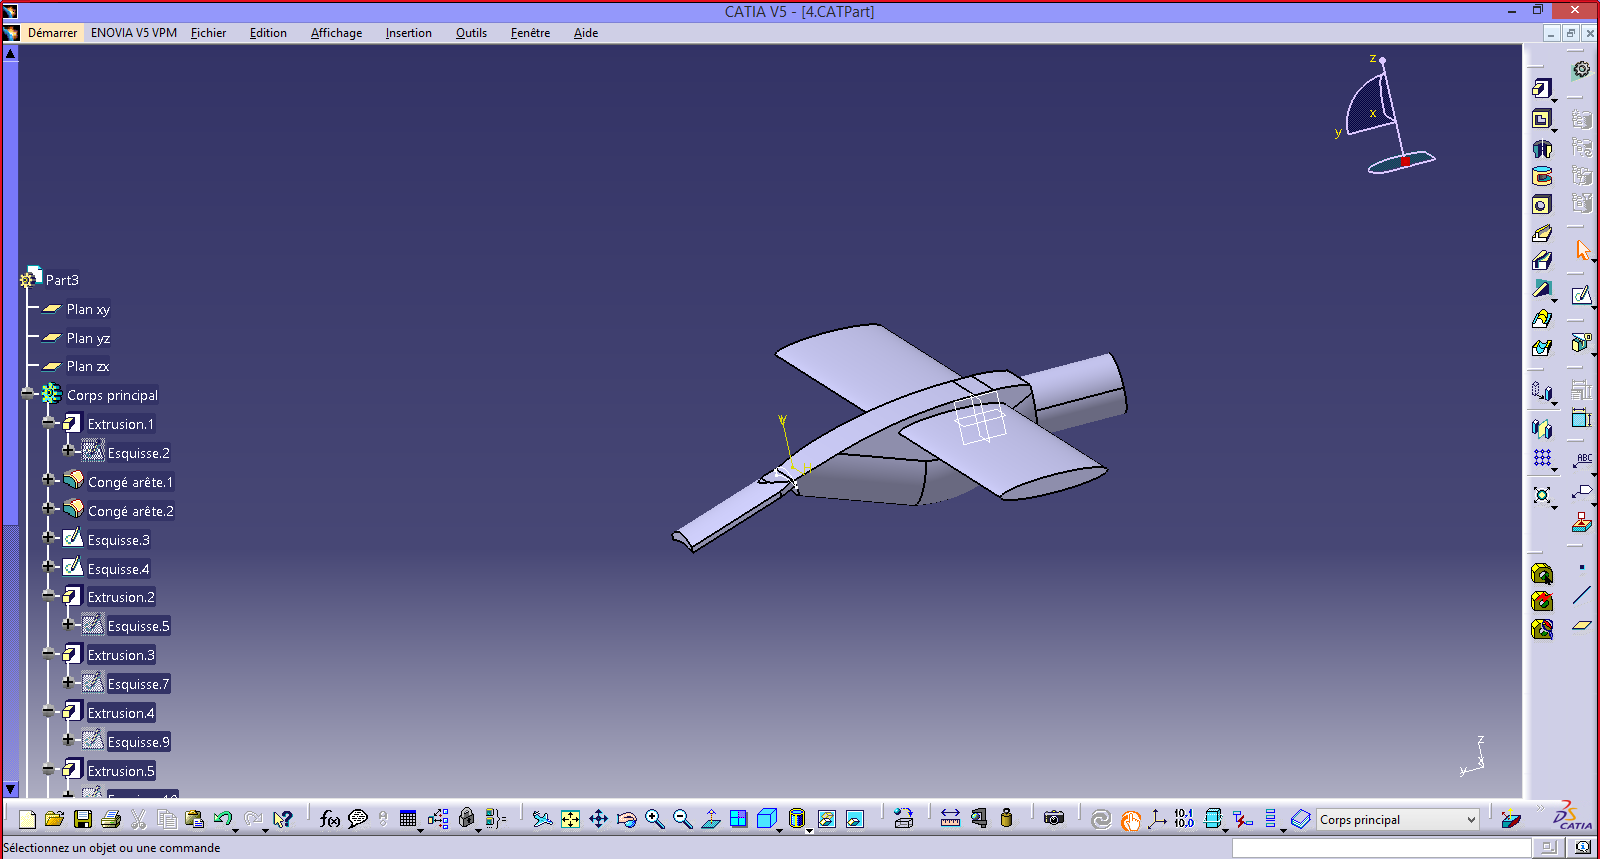The image size is (1600, 859).
Task: Click the command input field in status bar
Action: coord(1381,848)
